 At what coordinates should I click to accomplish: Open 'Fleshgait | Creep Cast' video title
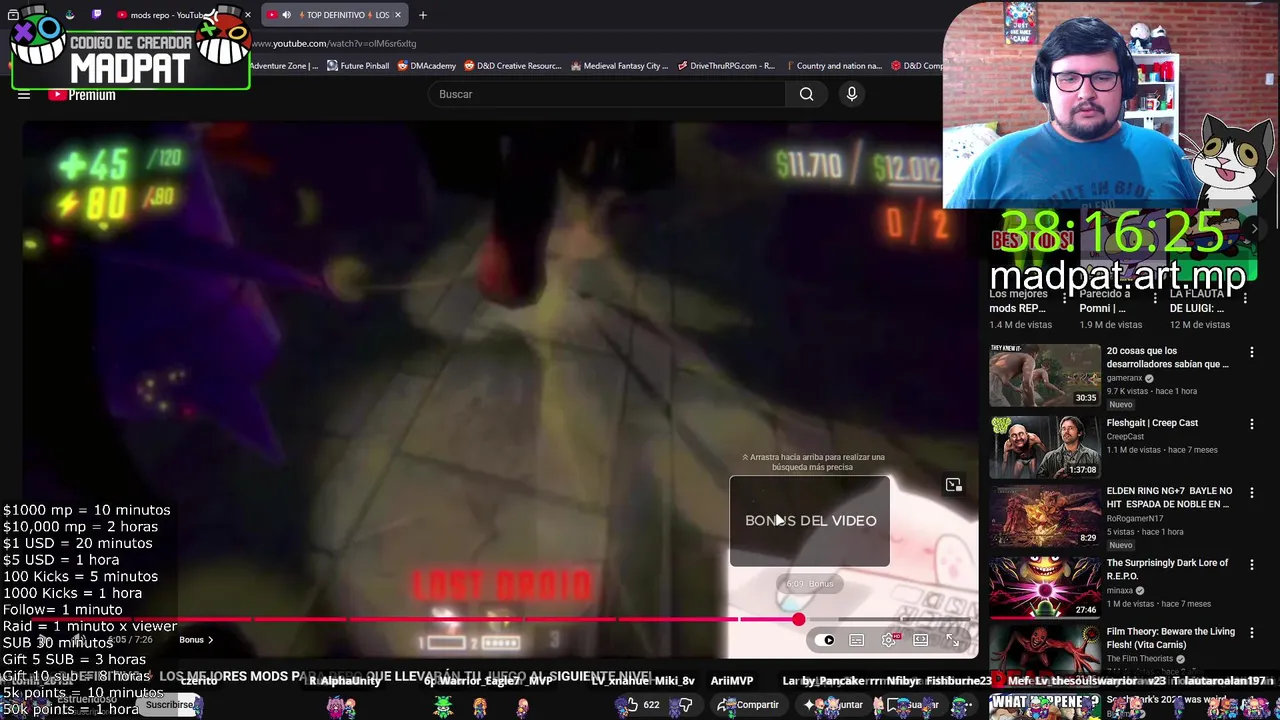click(1152, 423)
